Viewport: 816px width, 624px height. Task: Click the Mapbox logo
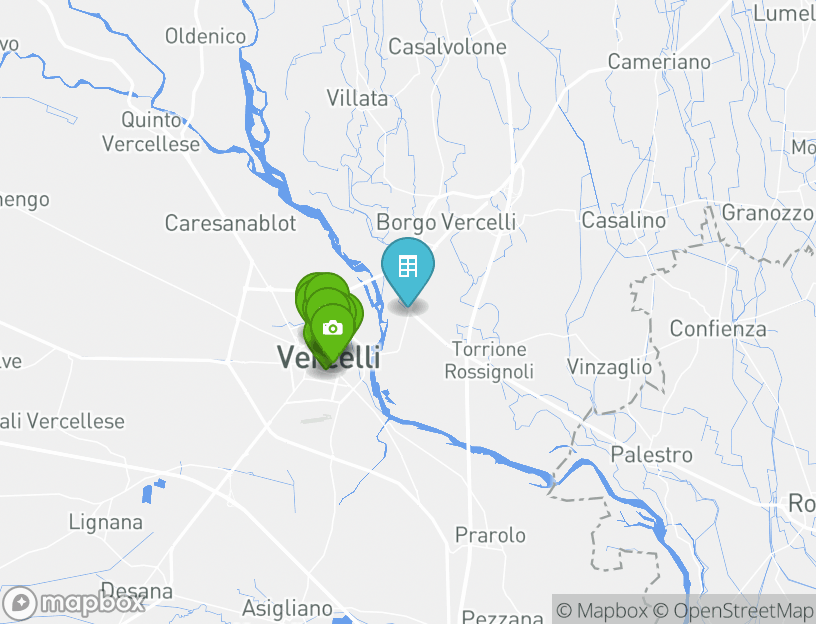tap(72, 604)
